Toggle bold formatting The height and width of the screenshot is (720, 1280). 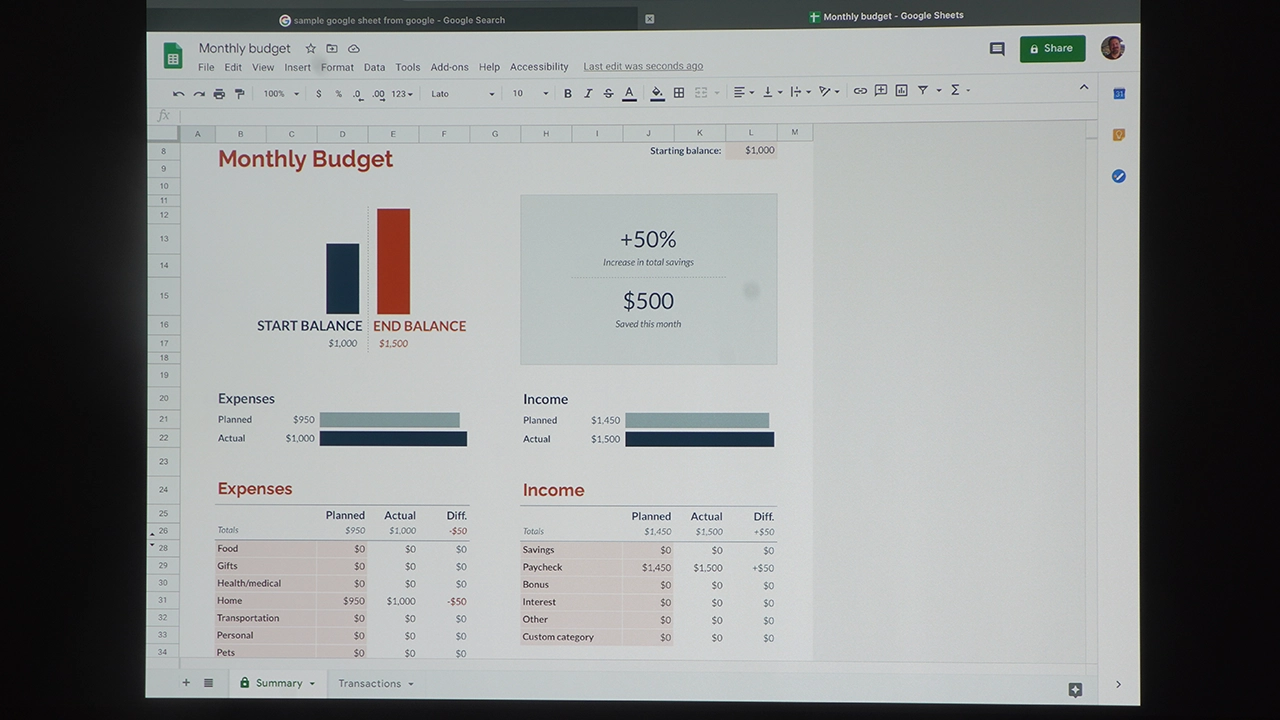coord(568,93)
